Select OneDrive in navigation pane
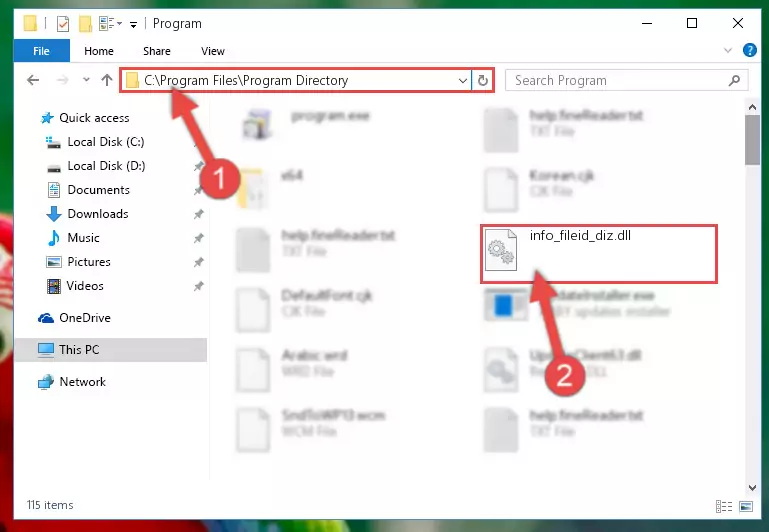The height and width of the screenshot is (532, 769). (x=85, y=318)
